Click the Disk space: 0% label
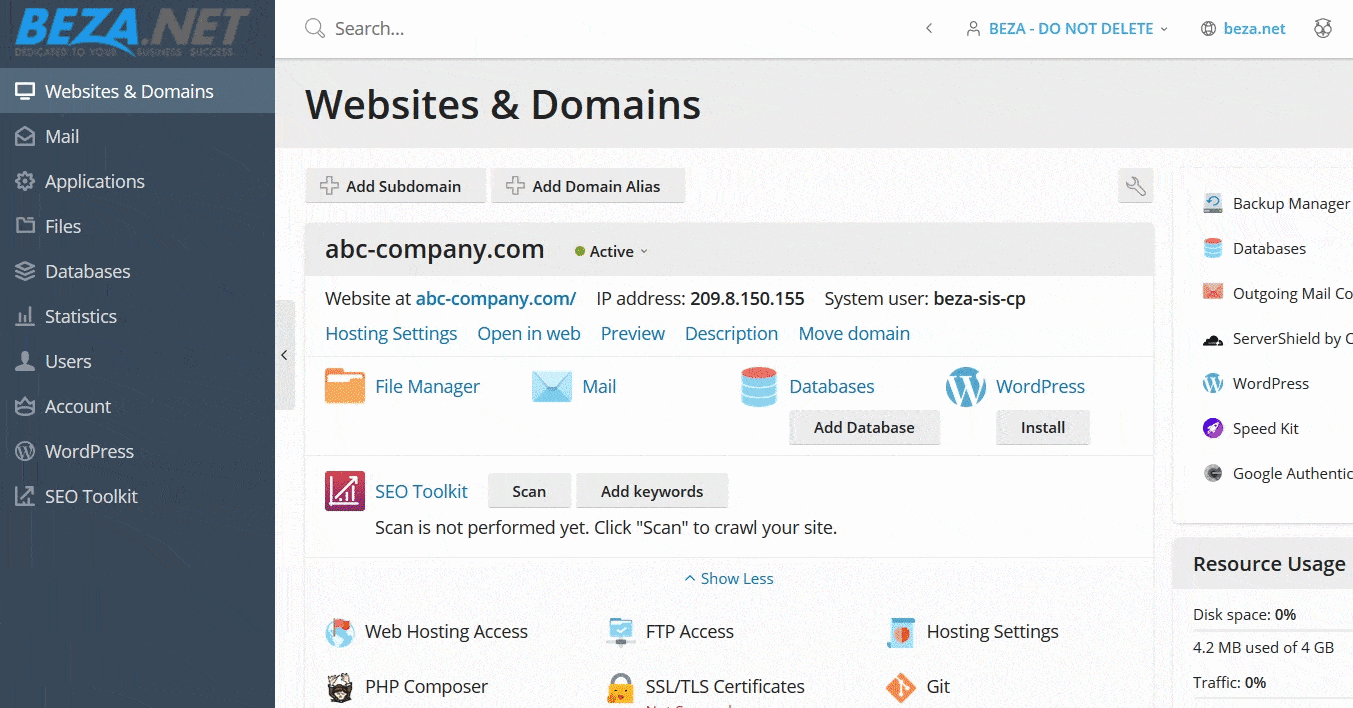 [1244, 615]
